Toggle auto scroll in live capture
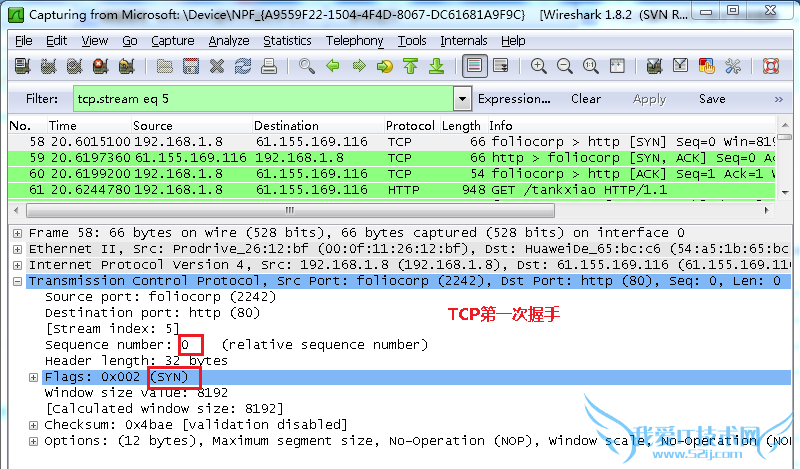 (x=501, y=66)
